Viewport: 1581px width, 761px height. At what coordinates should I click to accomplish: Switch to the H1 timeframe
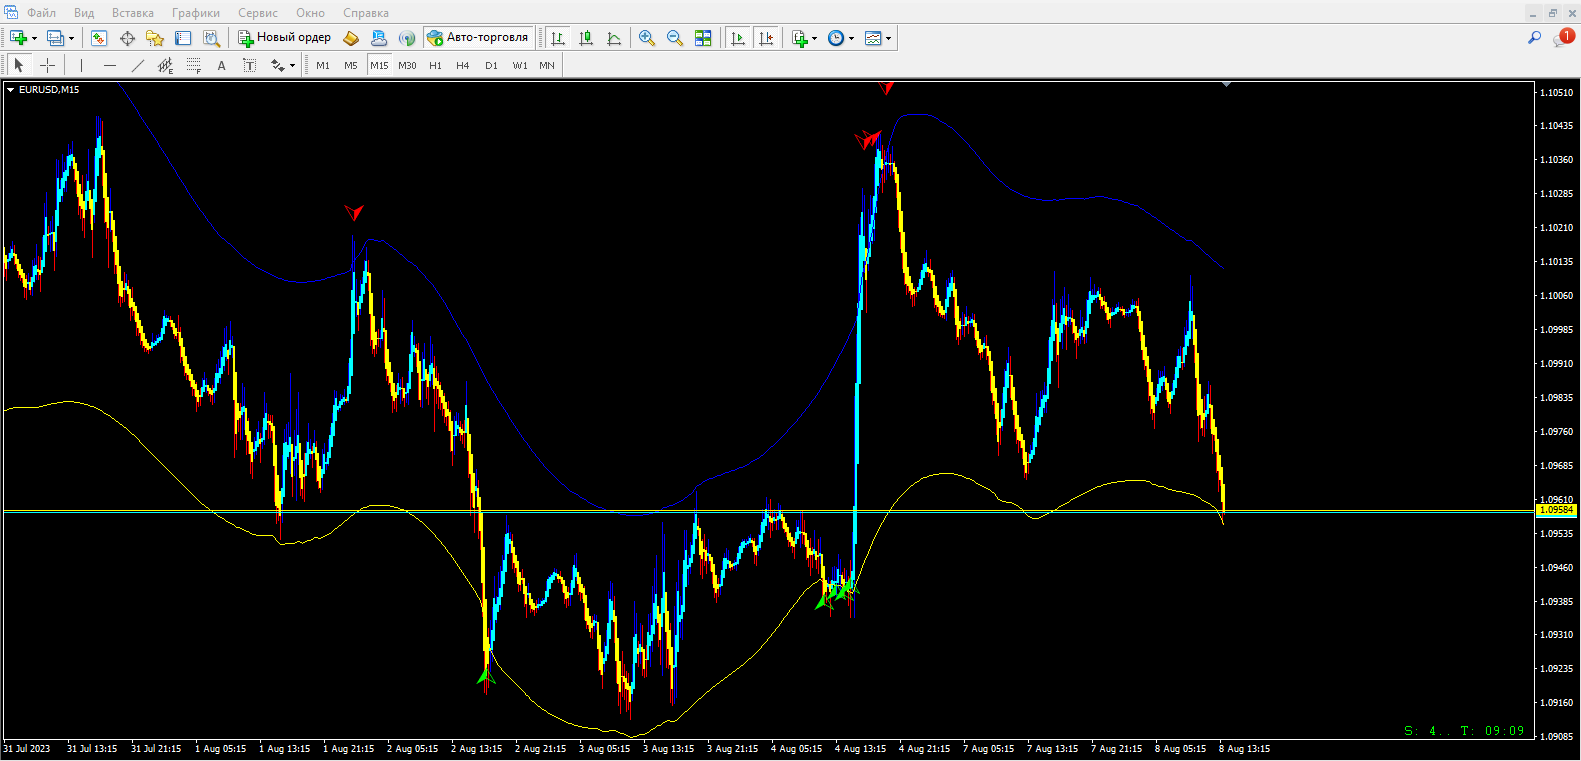tap(435, 65)
